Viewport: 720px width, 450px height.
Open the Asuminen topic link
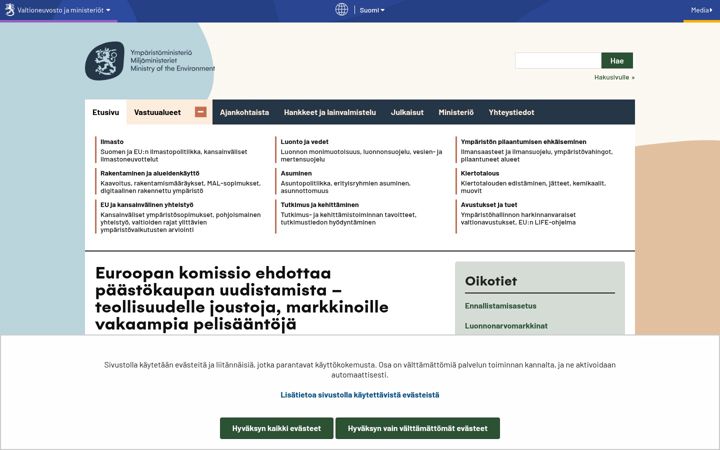click(296, 173)
